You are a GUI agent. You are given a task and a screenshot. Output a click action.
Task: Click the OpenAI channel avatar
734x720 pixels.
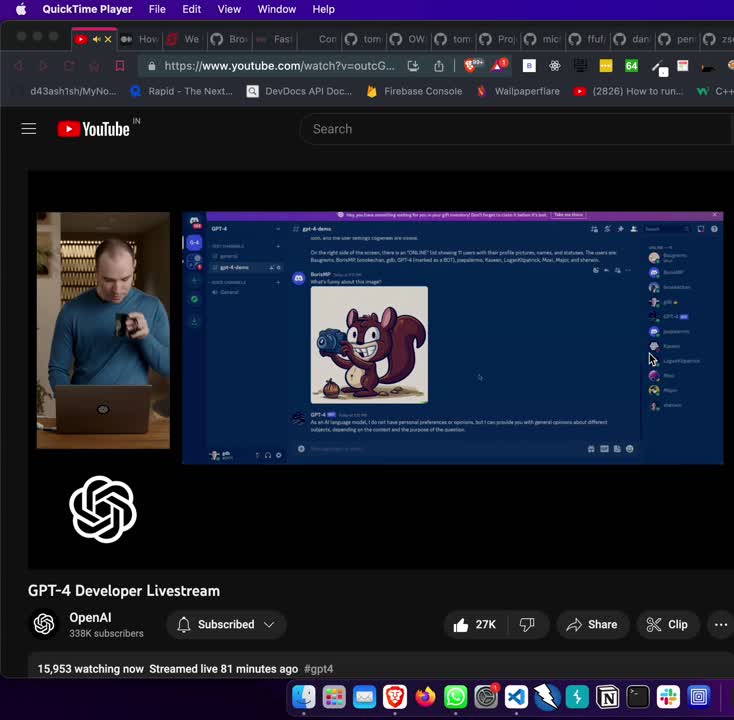[x=44, y=625]
